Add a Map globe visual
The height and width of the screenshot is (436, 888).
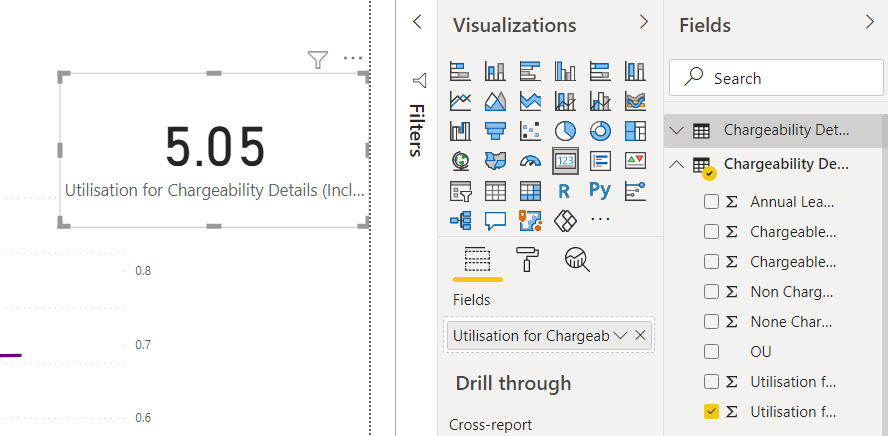[460, 161]
